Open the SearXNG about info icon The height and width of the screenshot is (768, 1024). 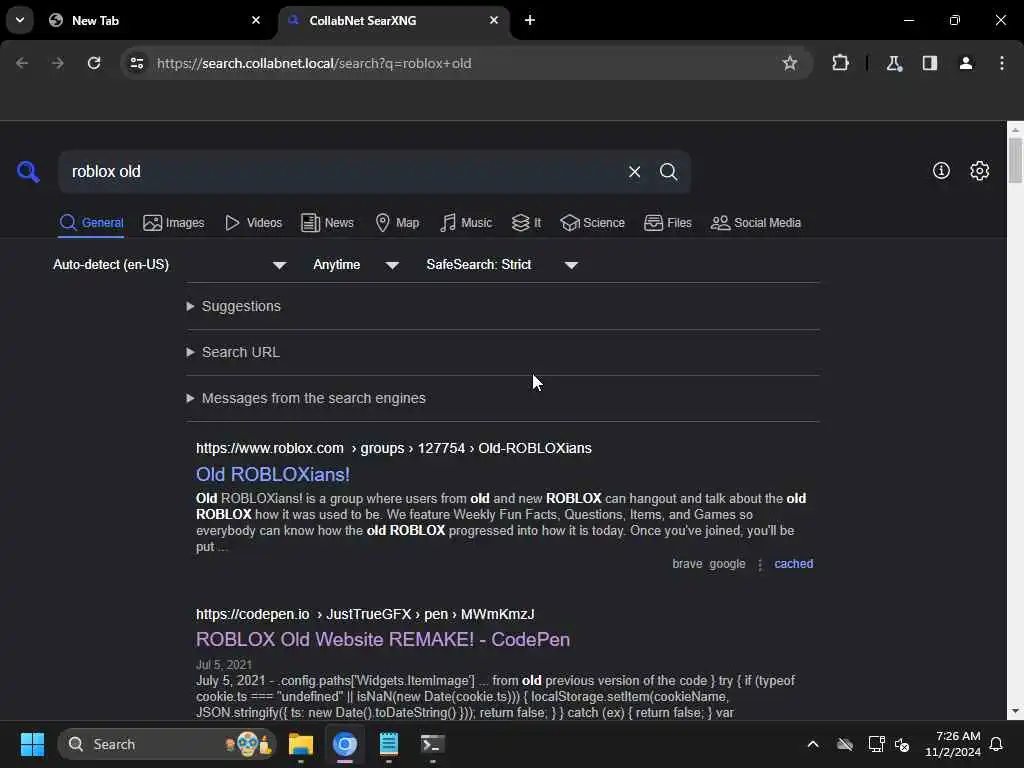click(941, 170)
